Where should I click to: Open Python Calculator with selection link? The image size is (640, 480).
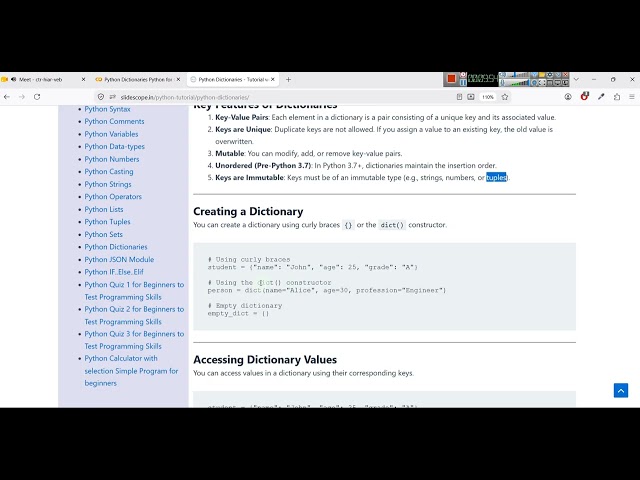tap(131, 371)
